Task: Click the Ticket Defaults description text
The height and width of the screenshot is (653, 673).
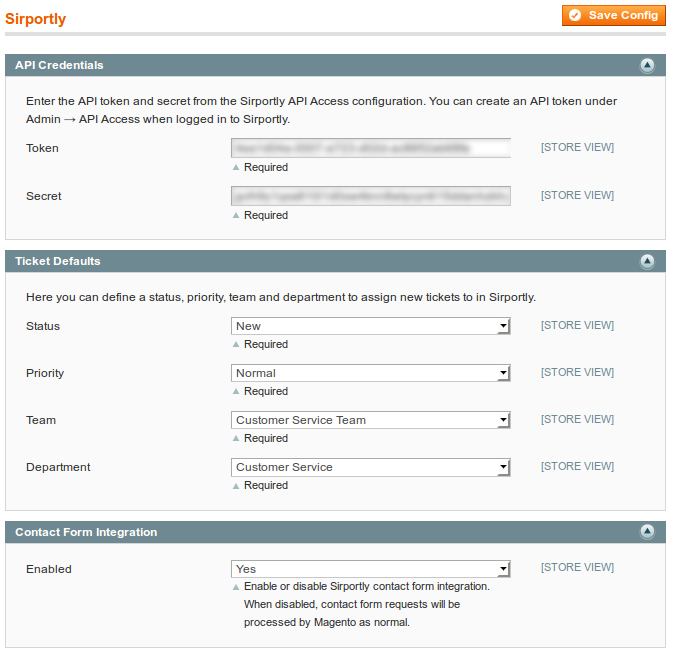Action: point(281,297)
